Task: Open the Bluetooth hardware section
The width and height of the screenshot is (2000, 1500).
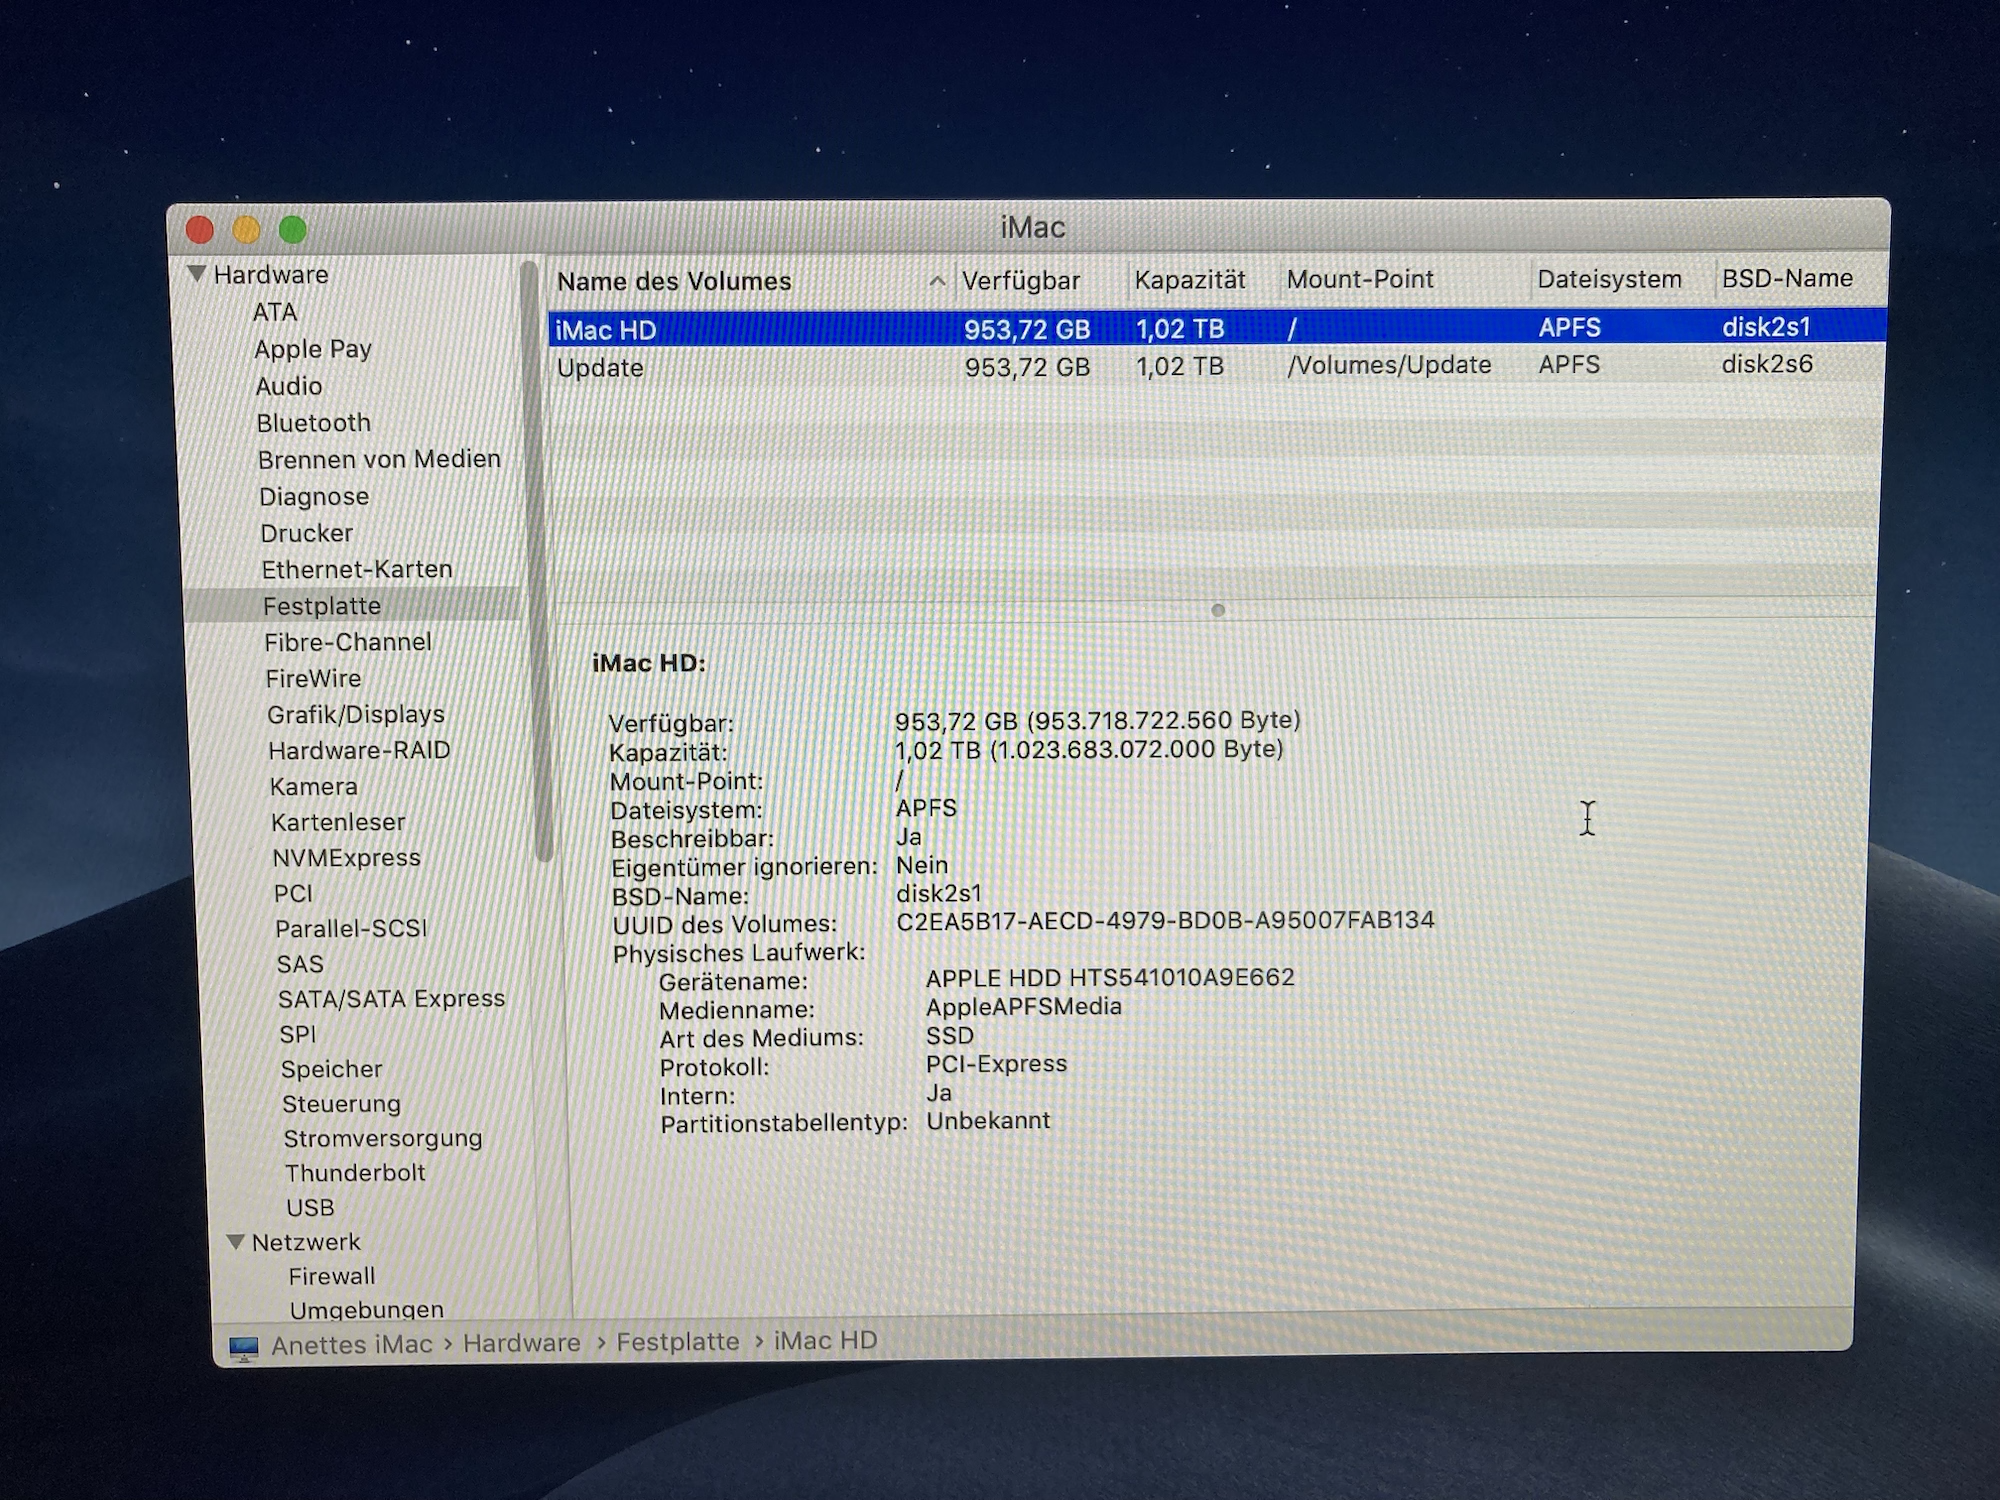Action: click(313, 423)
